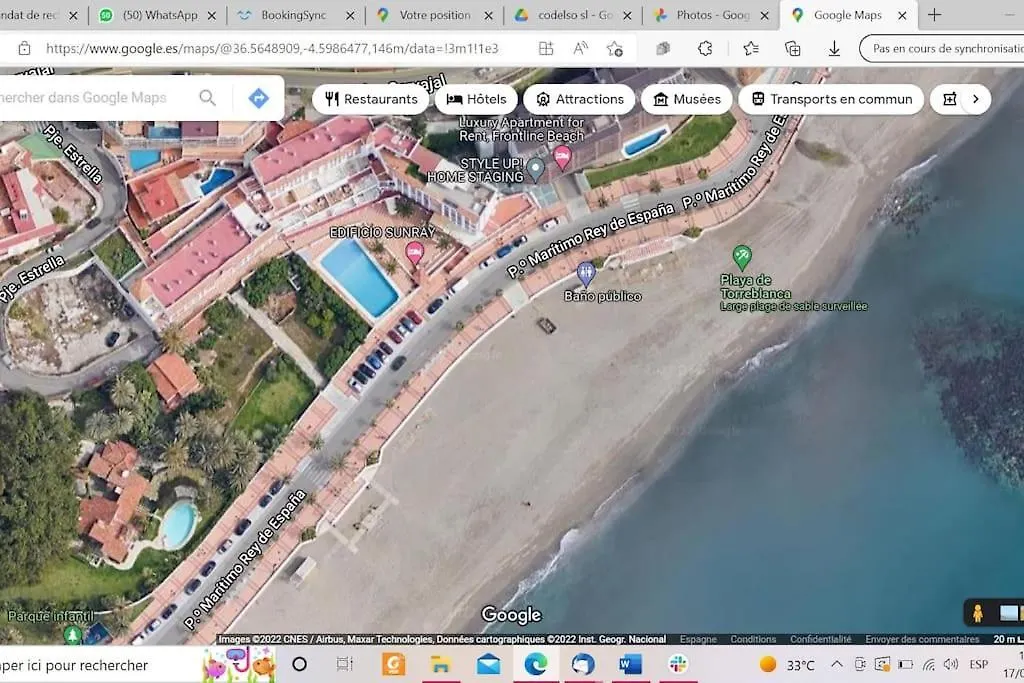Image resolution: width=1024 pixels, height=683 pixels.
Task: Open the Confidentialité link in footer
Action: (x=820, y=639)
